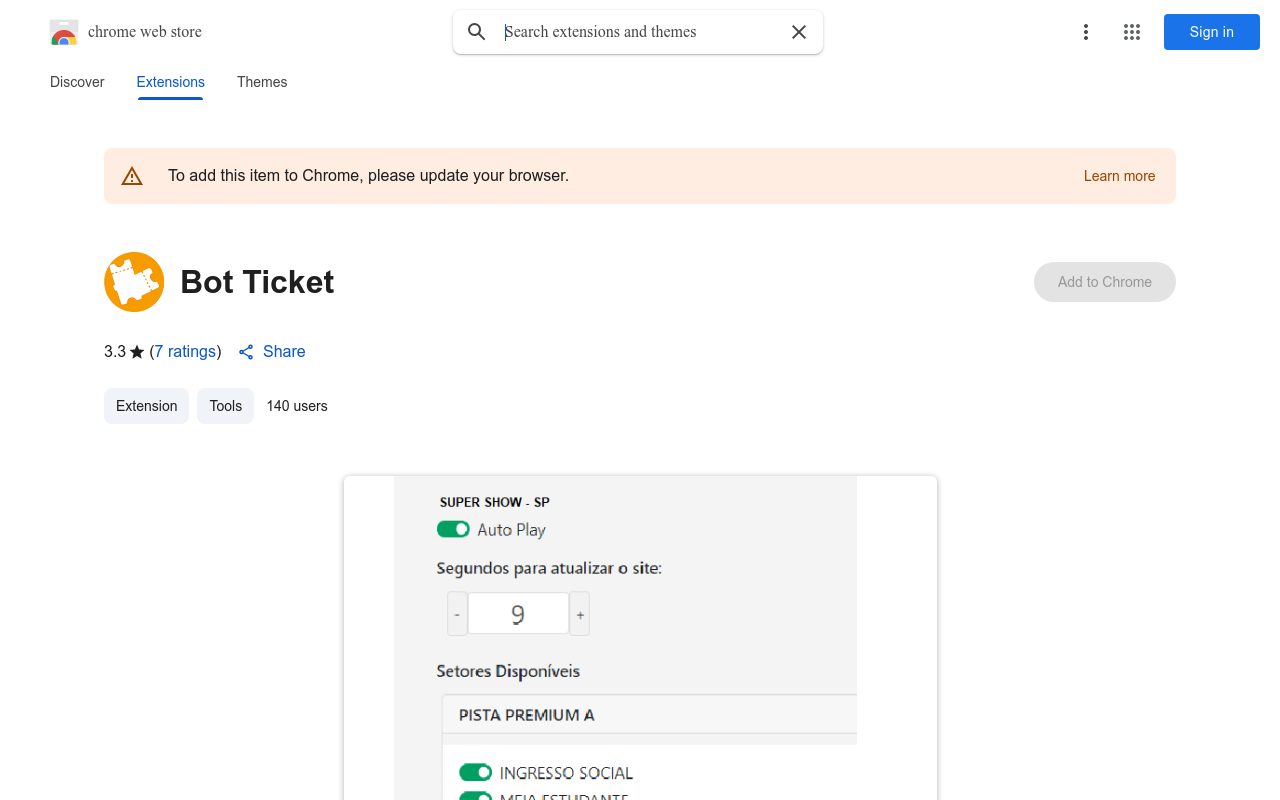Open the Google apps grid

pos(1132,32)
